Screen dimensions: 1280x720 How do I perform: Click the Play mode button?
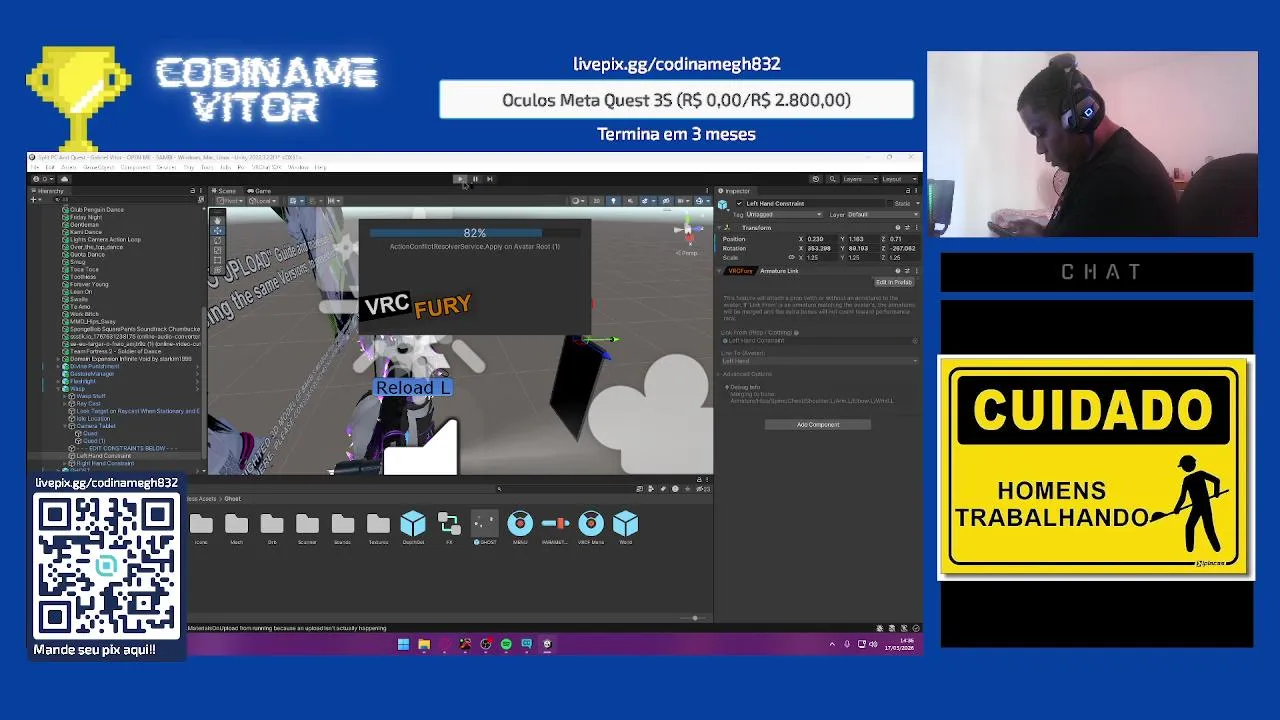(460, 179)
